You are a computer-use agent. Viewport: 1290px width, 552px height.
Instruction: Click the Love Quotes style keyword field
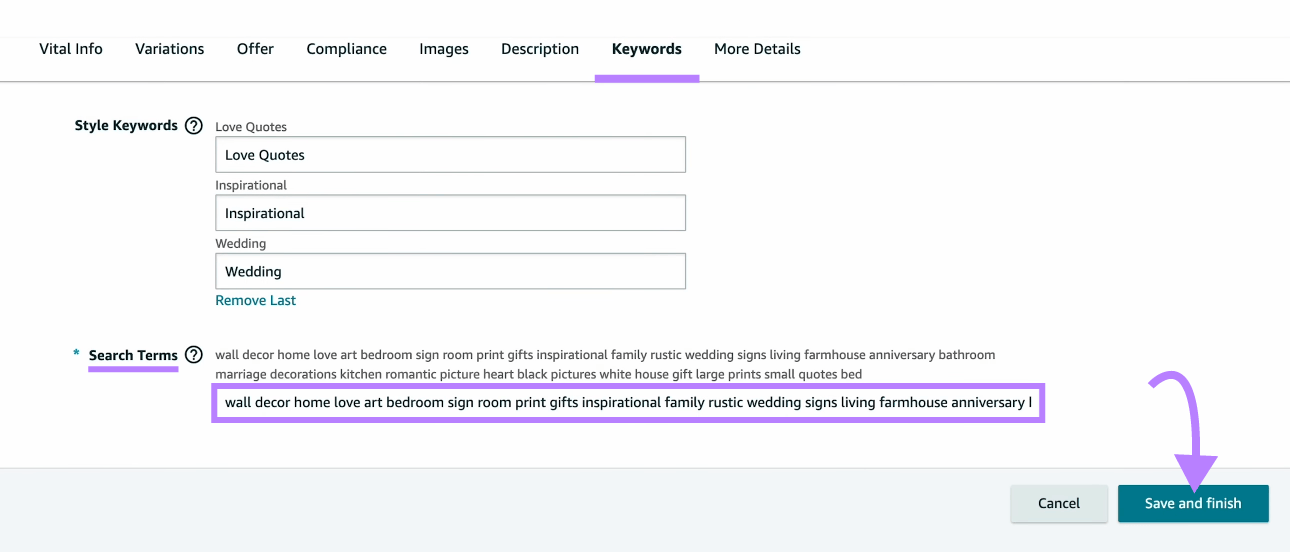coord(450,155)
